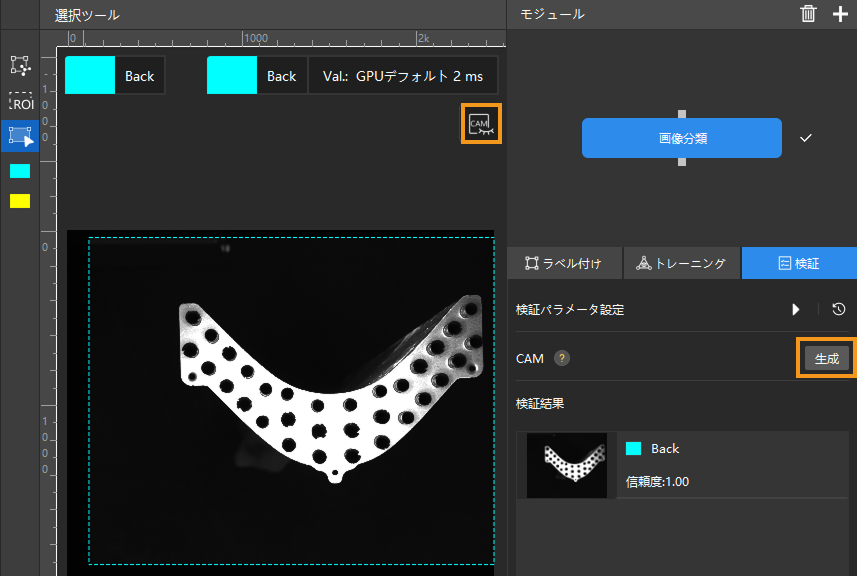This screenshot has height=576, width=857.
Task: Delete module with the trash icon
Action: coord(808,14)
